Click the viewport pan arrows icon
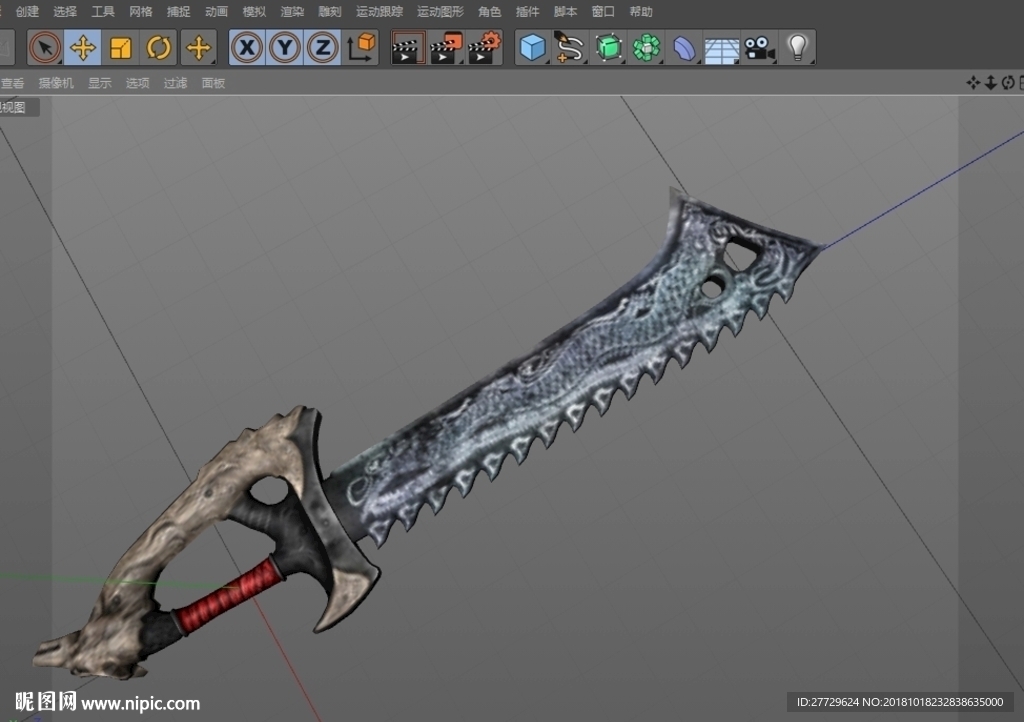 973,82
